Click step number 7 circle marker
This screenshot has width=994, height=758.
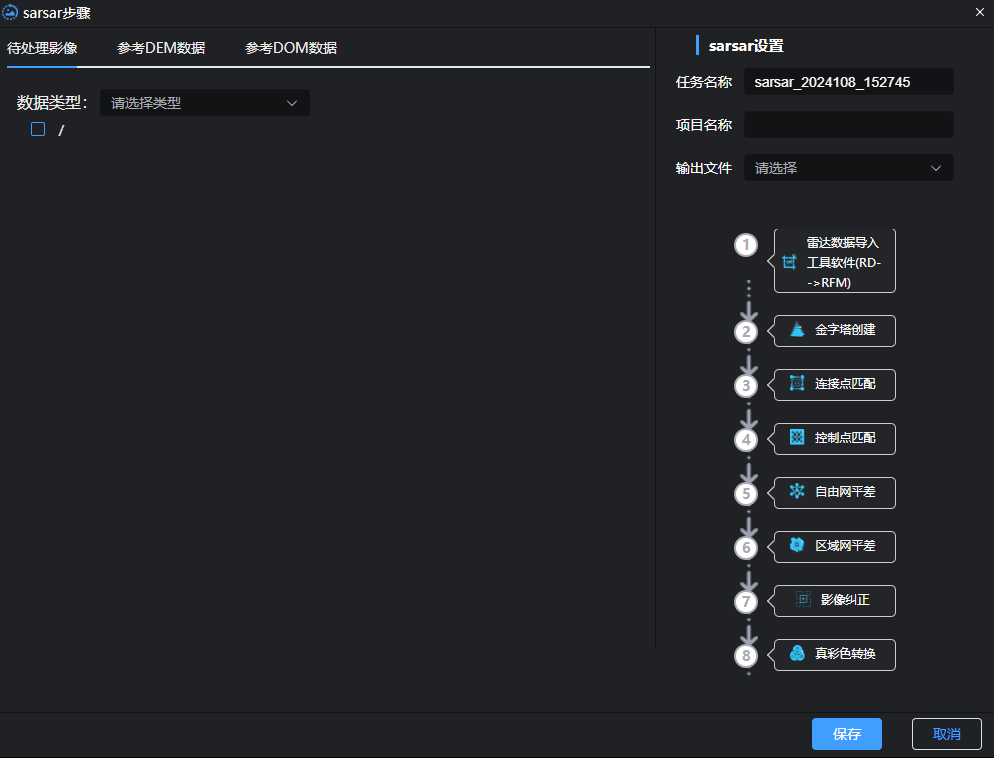coord(746,600)
